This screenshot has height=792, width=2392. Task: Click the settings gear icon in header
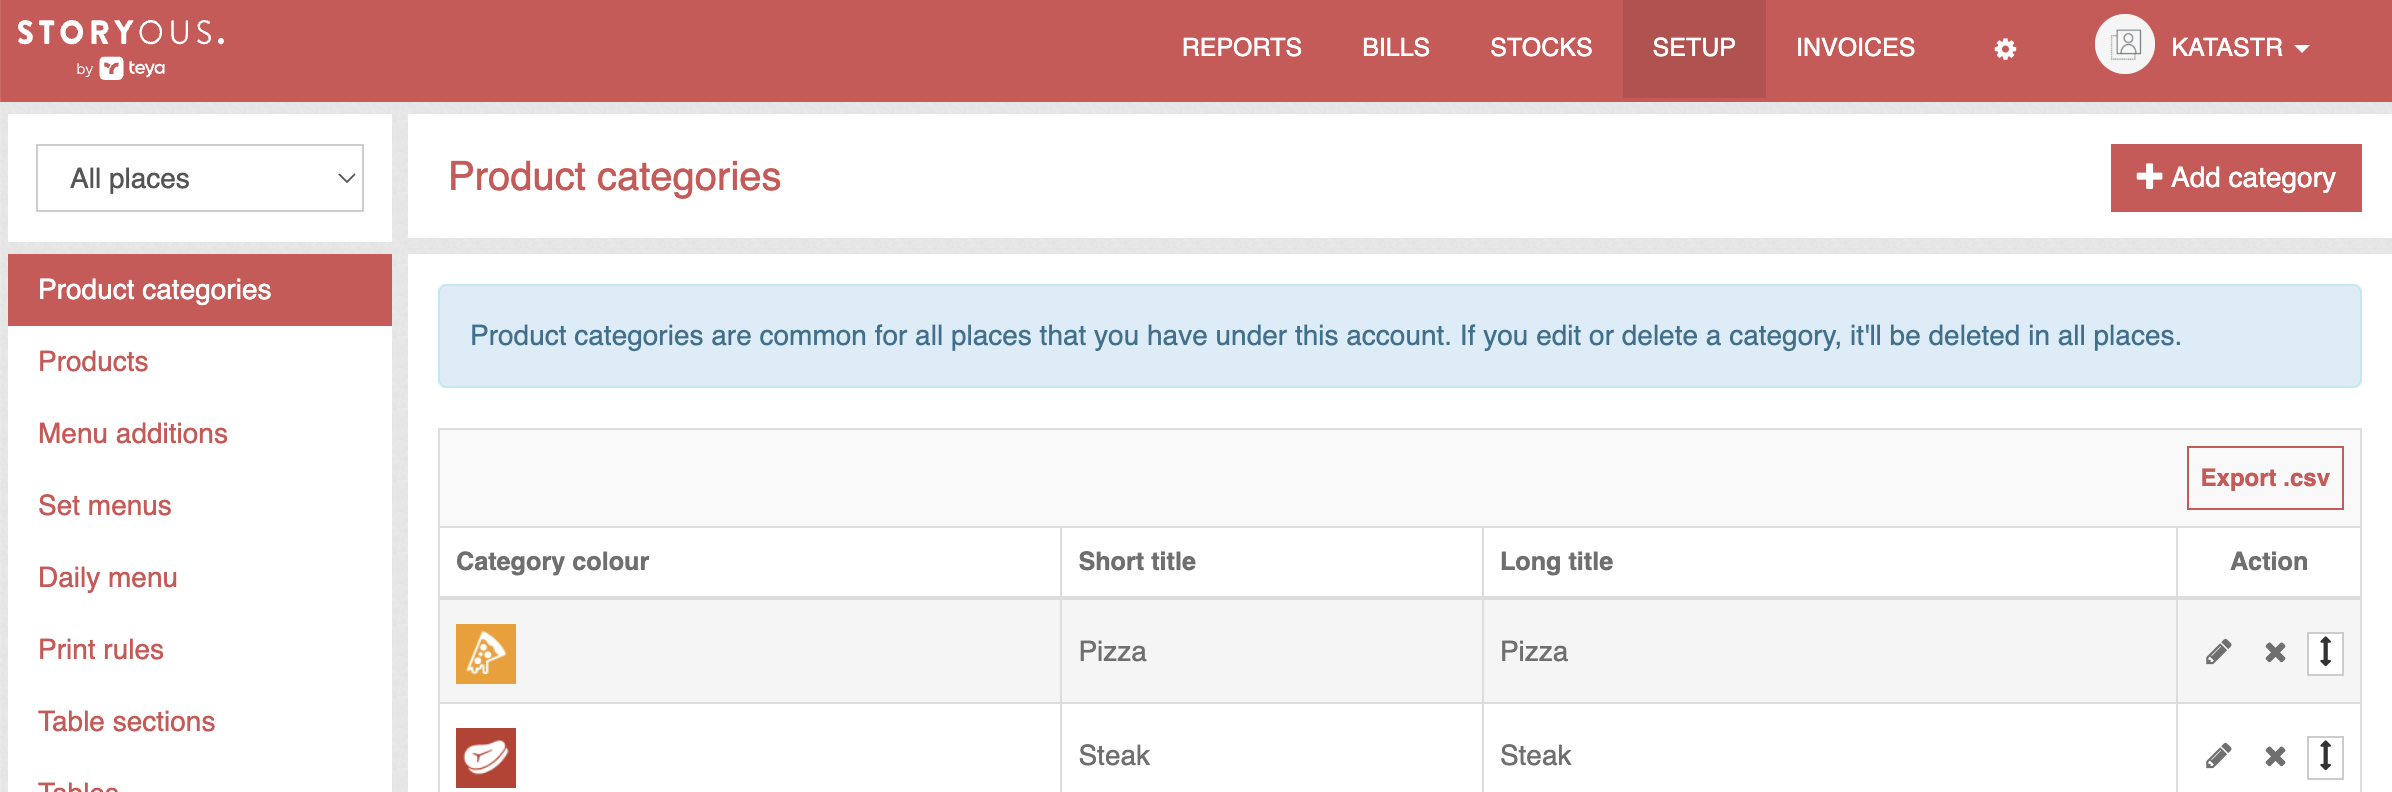[2005, 48]
